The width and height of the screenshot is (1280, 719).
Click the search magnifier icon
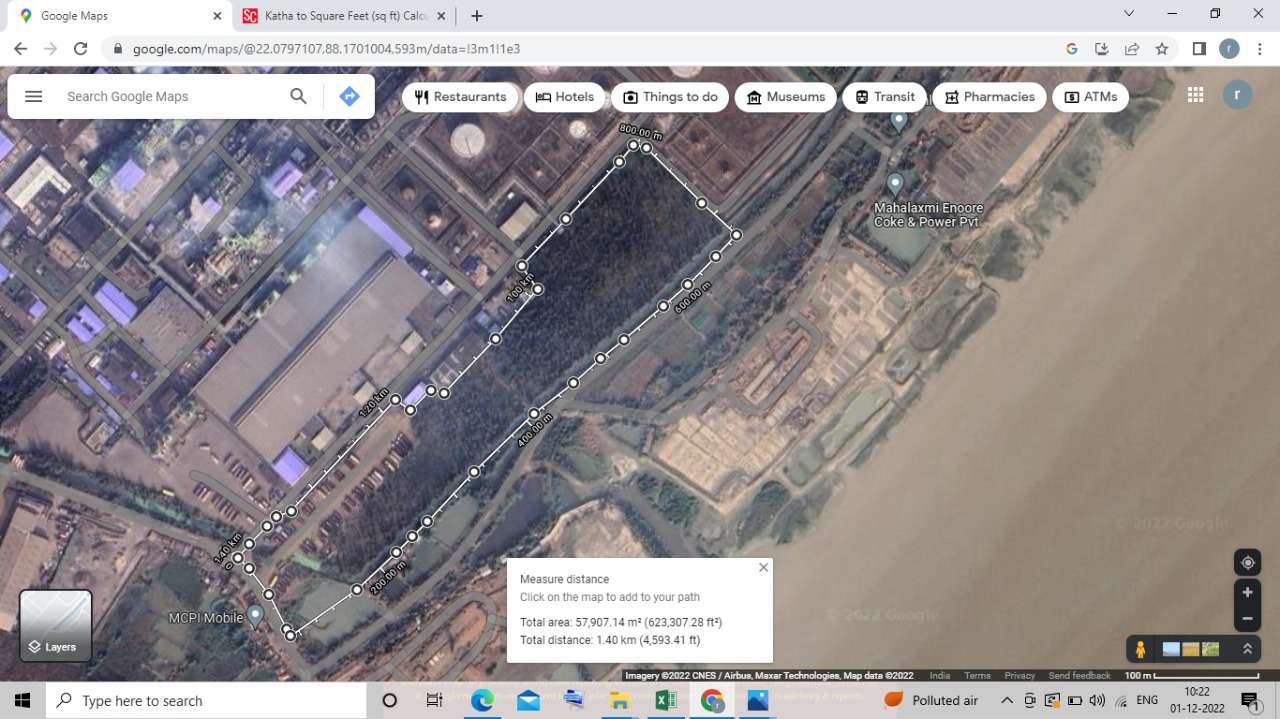298,96
